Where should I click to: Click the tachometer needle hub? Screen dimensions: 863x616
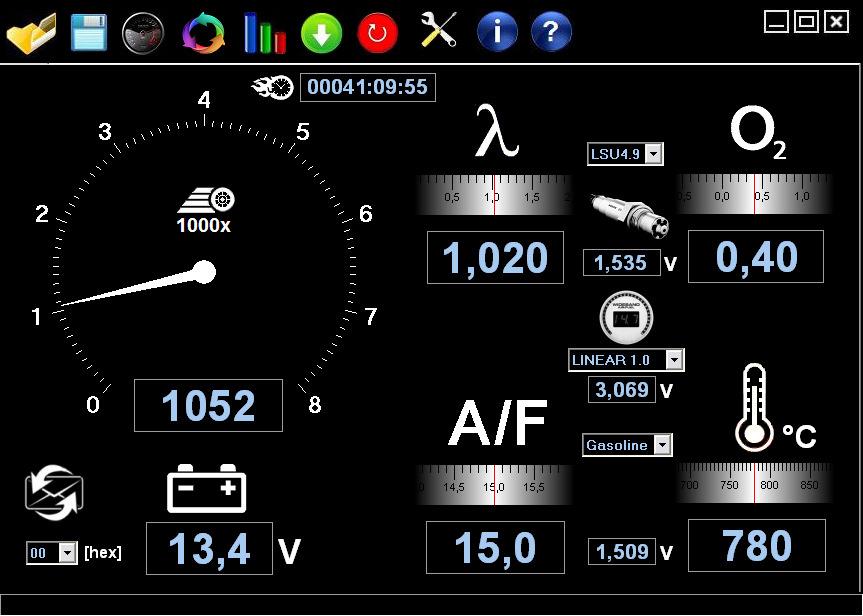[204, 272]
